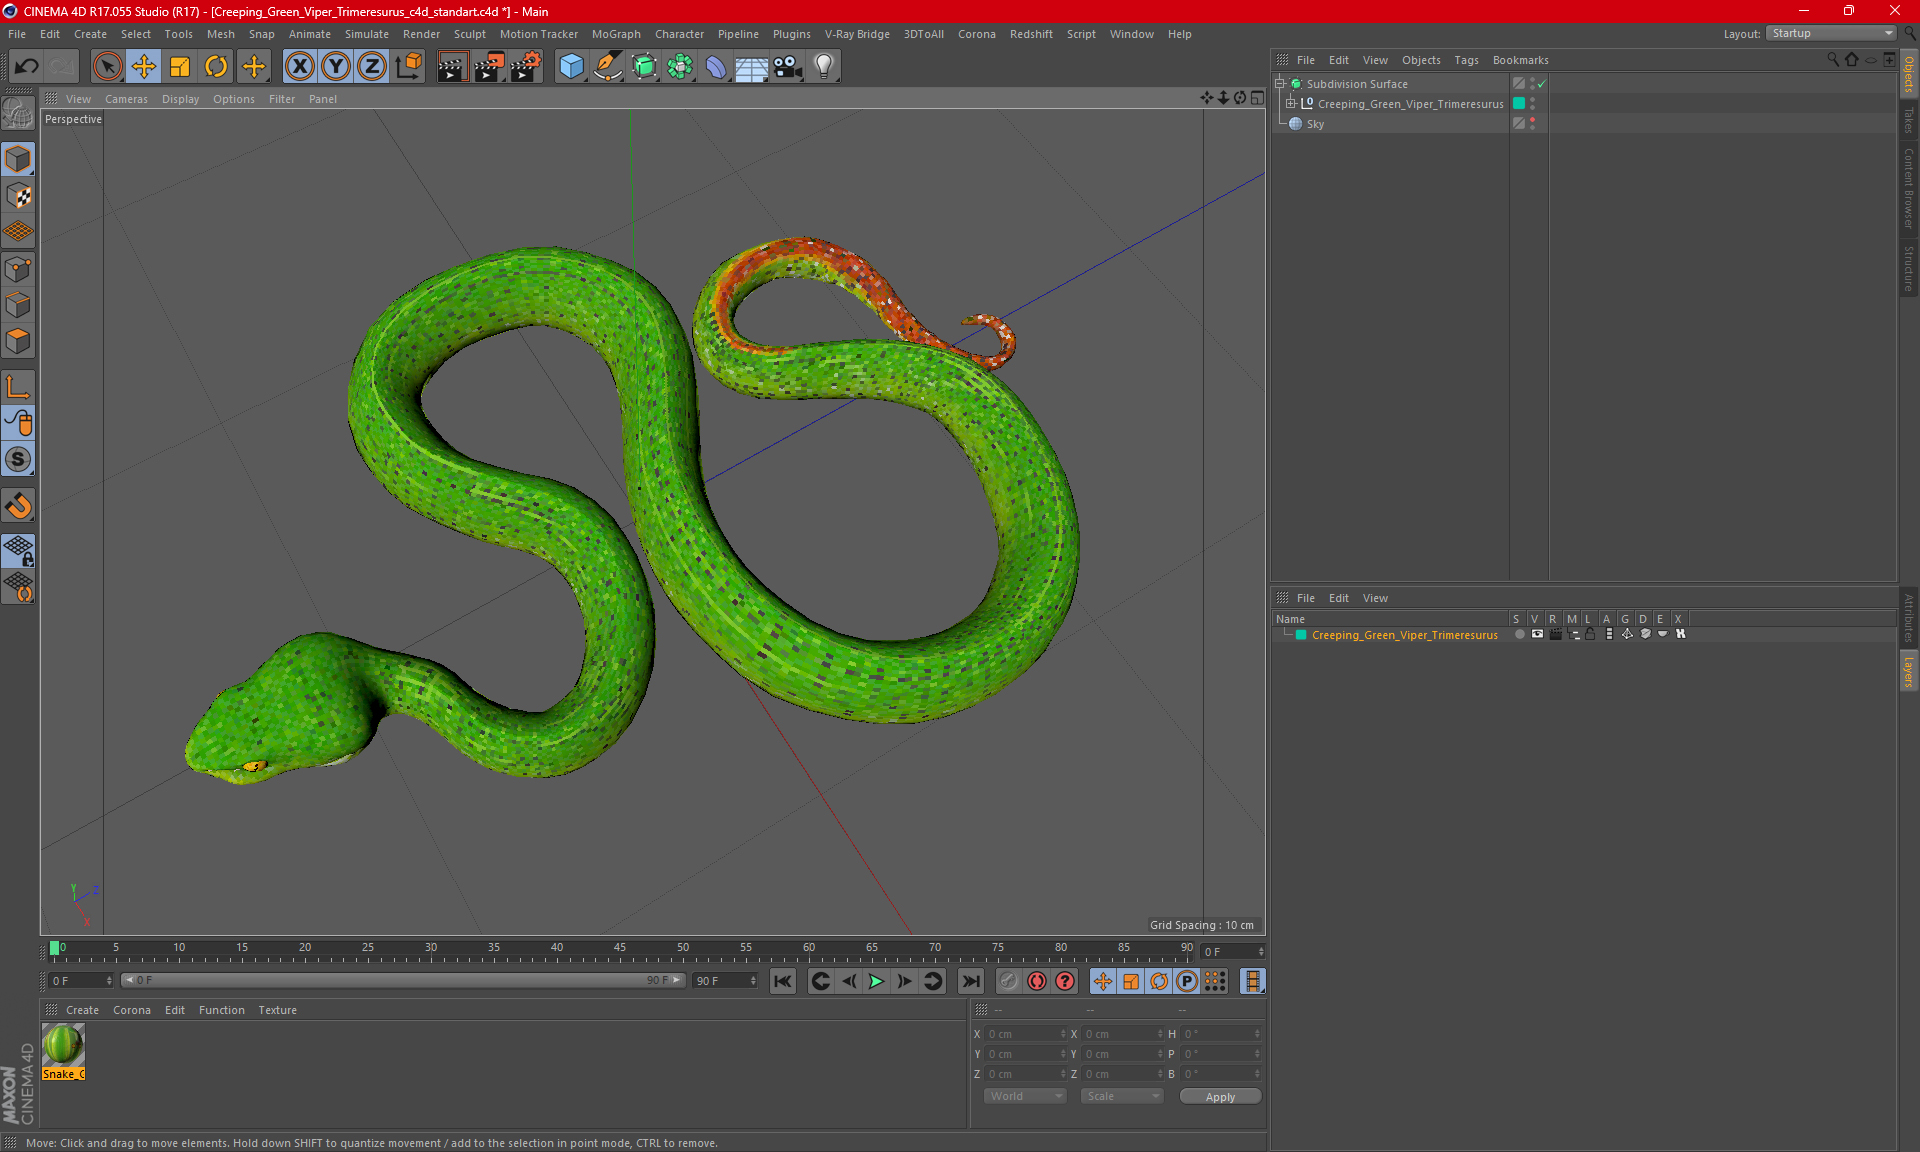Open the MoGraph array objects icon
Image resolution: width=1920 pixels, height=1152 pixels.
coord(680,67)
